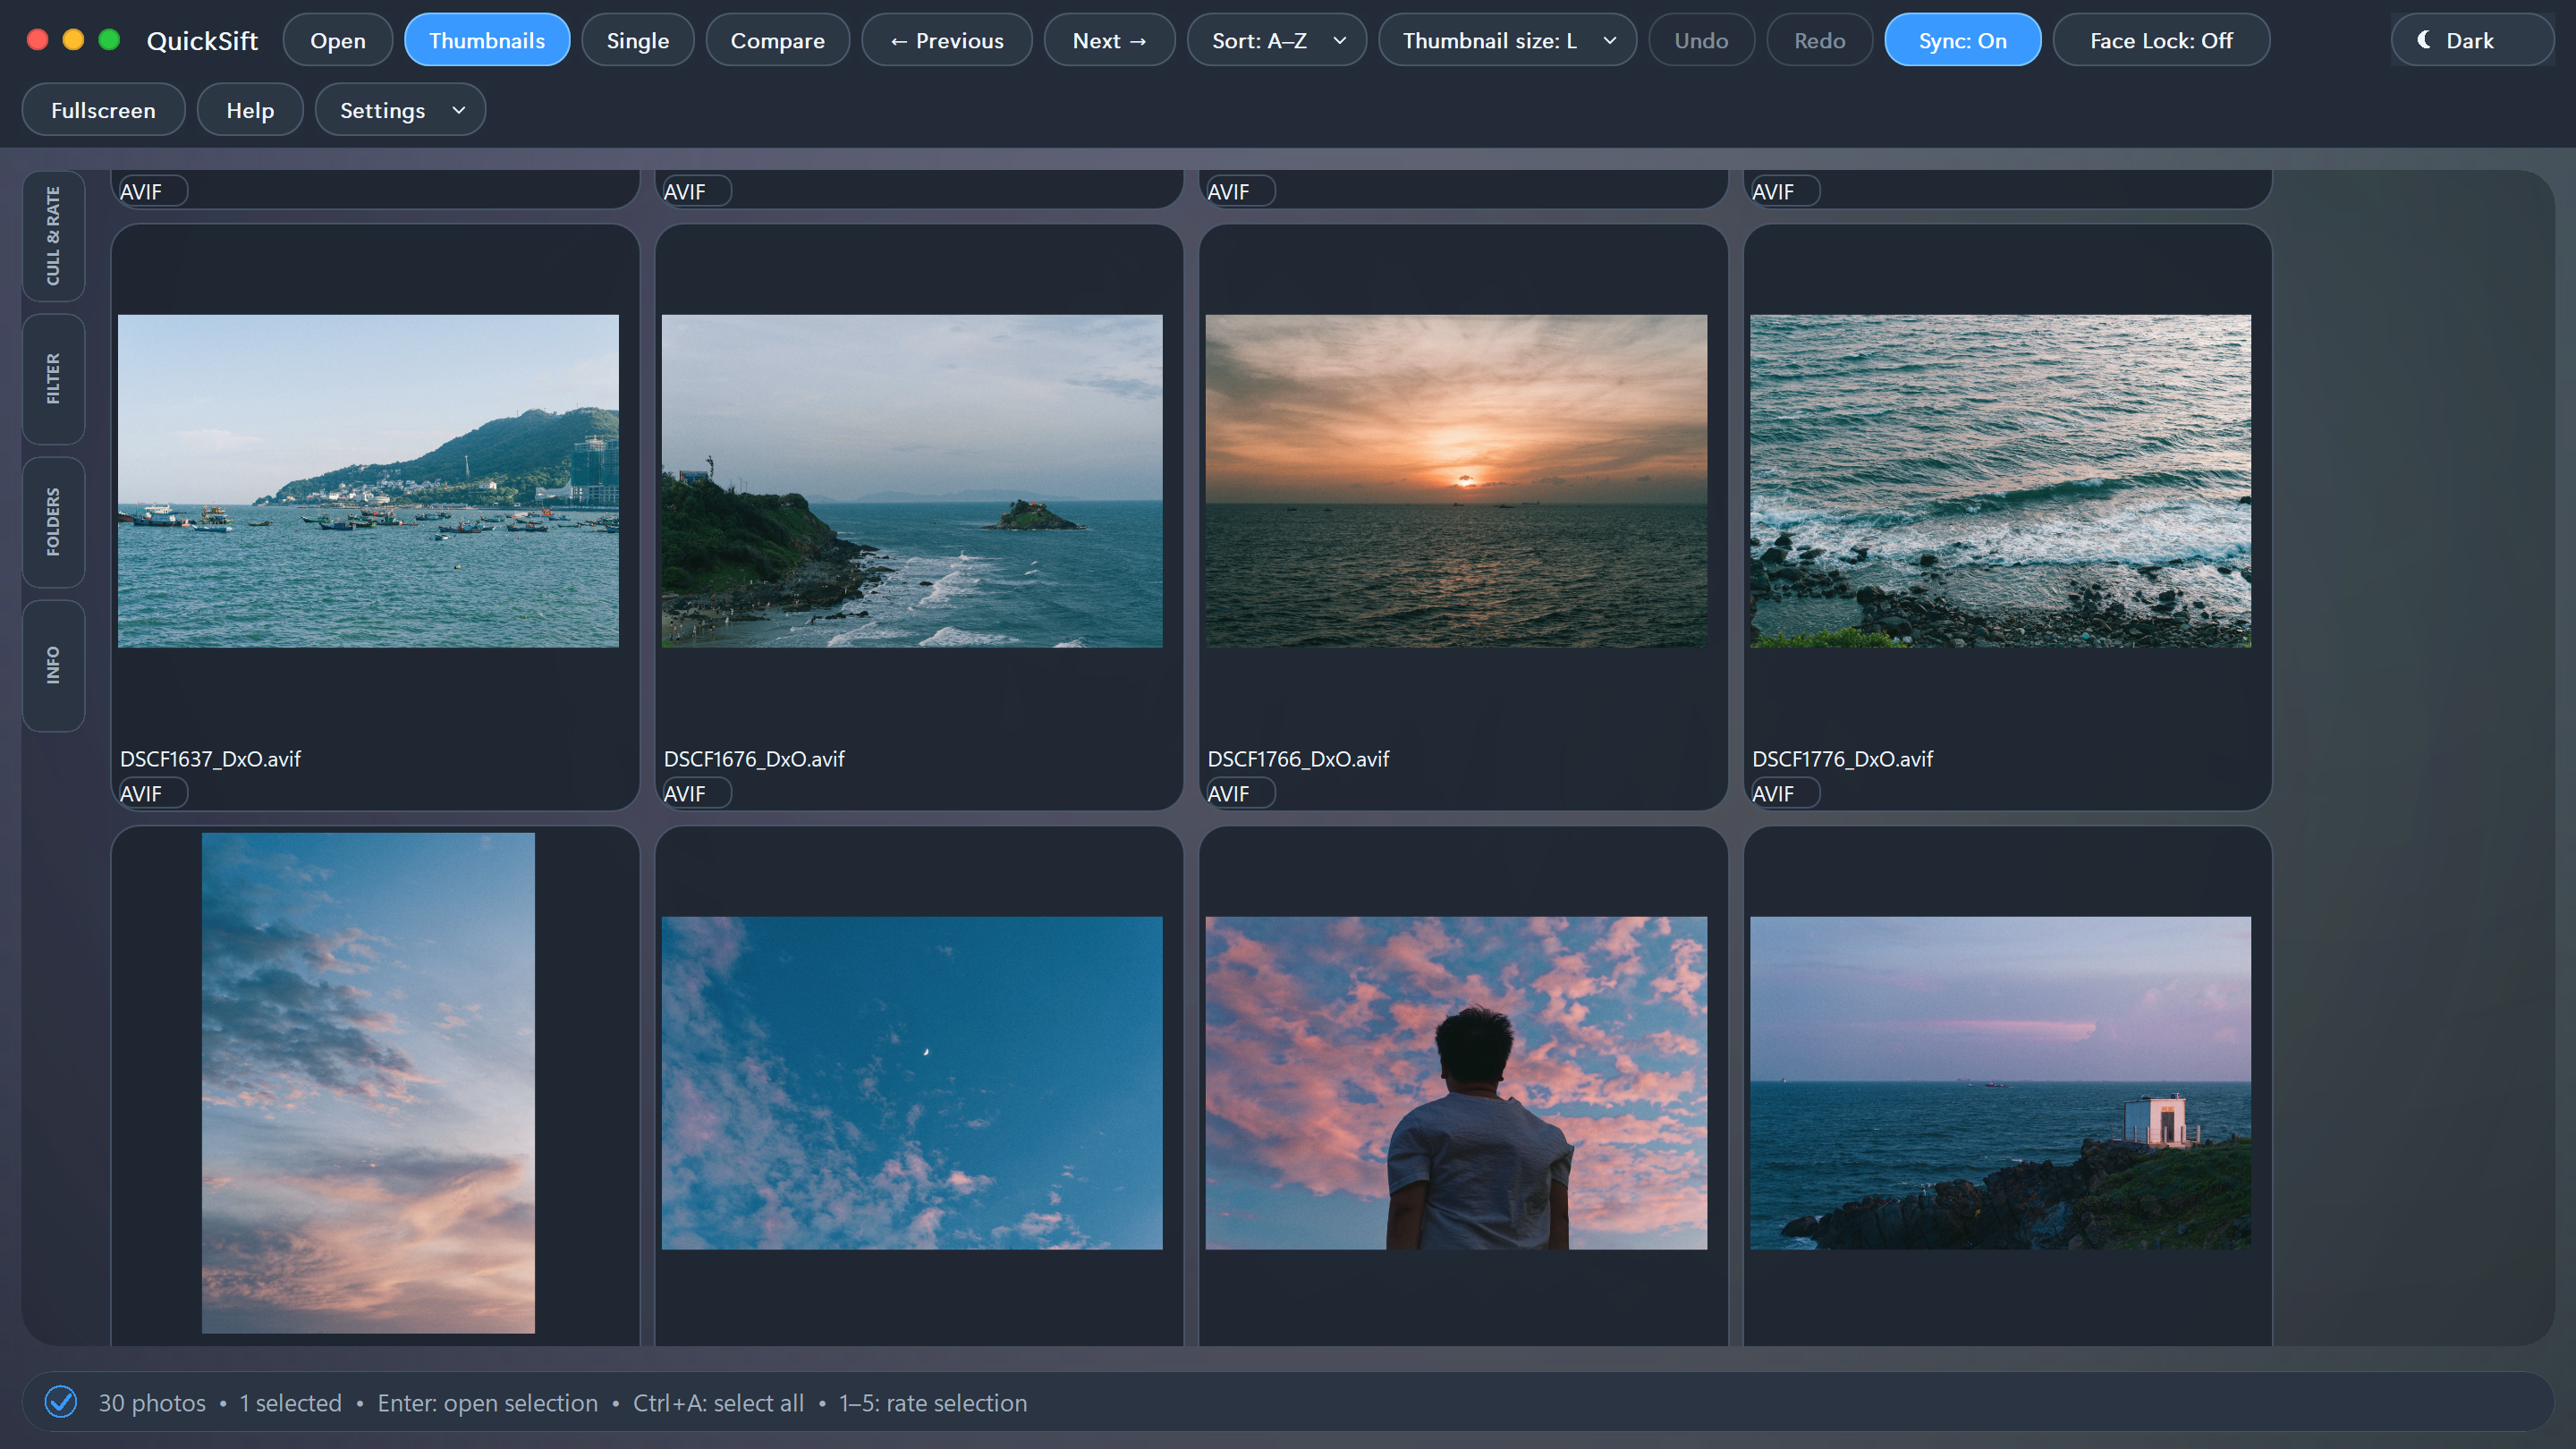
Task: Open the CULL & RATE side panel
Action: 53,236
